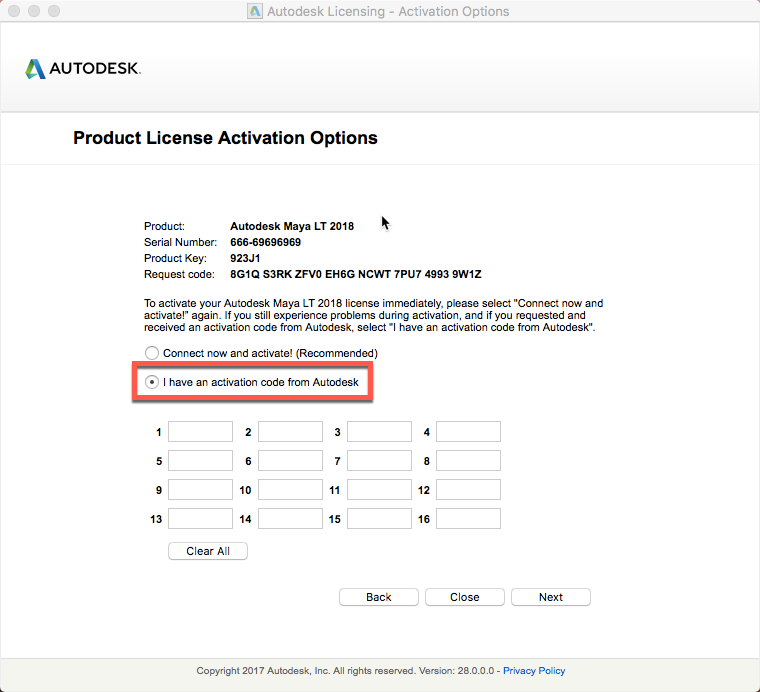This screenshot has height=692, width=760.
Task: Go back with the Back button
Action: (379, 597)
